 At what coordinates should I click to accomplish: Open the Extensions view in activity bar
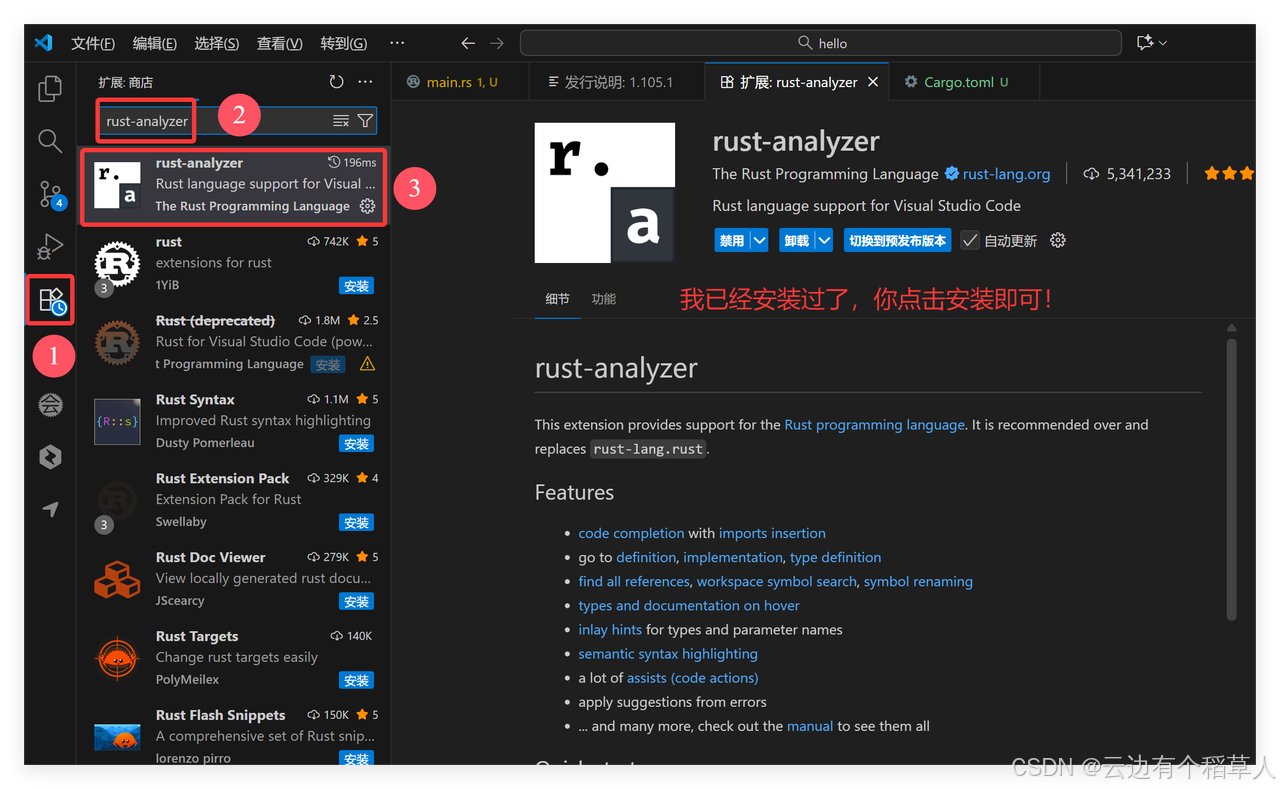52,300
